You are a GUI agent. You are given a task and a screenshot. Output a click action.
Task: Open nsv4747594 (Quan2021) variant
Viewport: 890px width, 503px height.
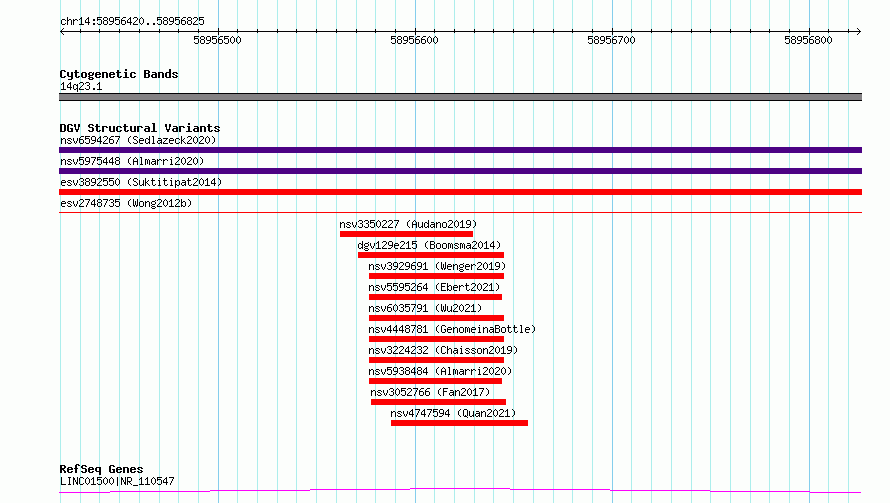coord(453,413)
